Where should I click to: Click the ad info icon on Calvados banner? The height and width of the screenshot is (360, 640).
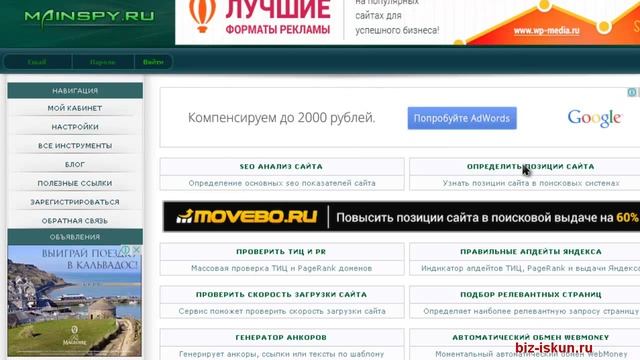point(127,249)
